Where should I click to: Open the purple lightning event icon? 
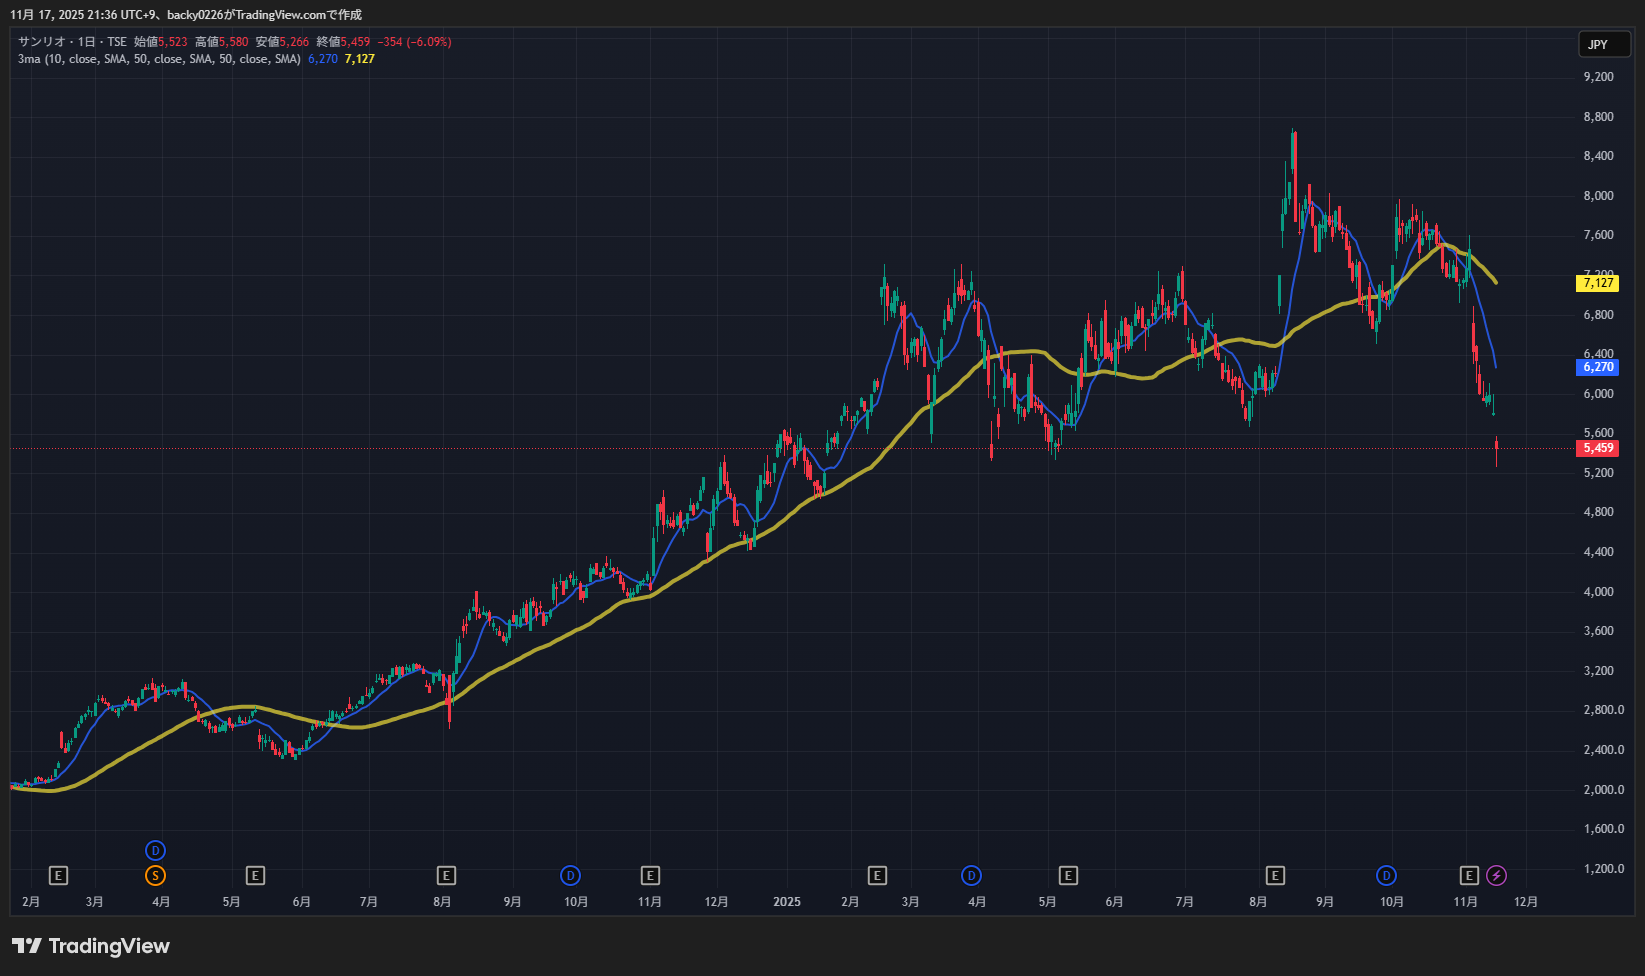click(1496, 876)
